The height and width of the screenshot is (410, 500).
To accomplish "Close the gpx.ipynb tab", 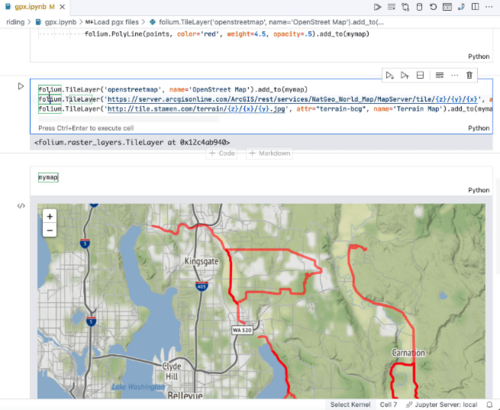I will coord(62,7).
